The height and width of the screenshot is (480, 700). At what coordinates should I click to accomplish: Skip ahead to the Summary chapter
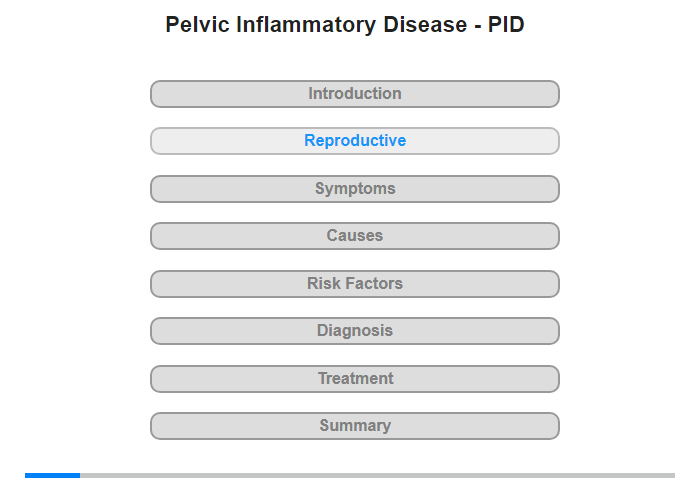point(355,426)
